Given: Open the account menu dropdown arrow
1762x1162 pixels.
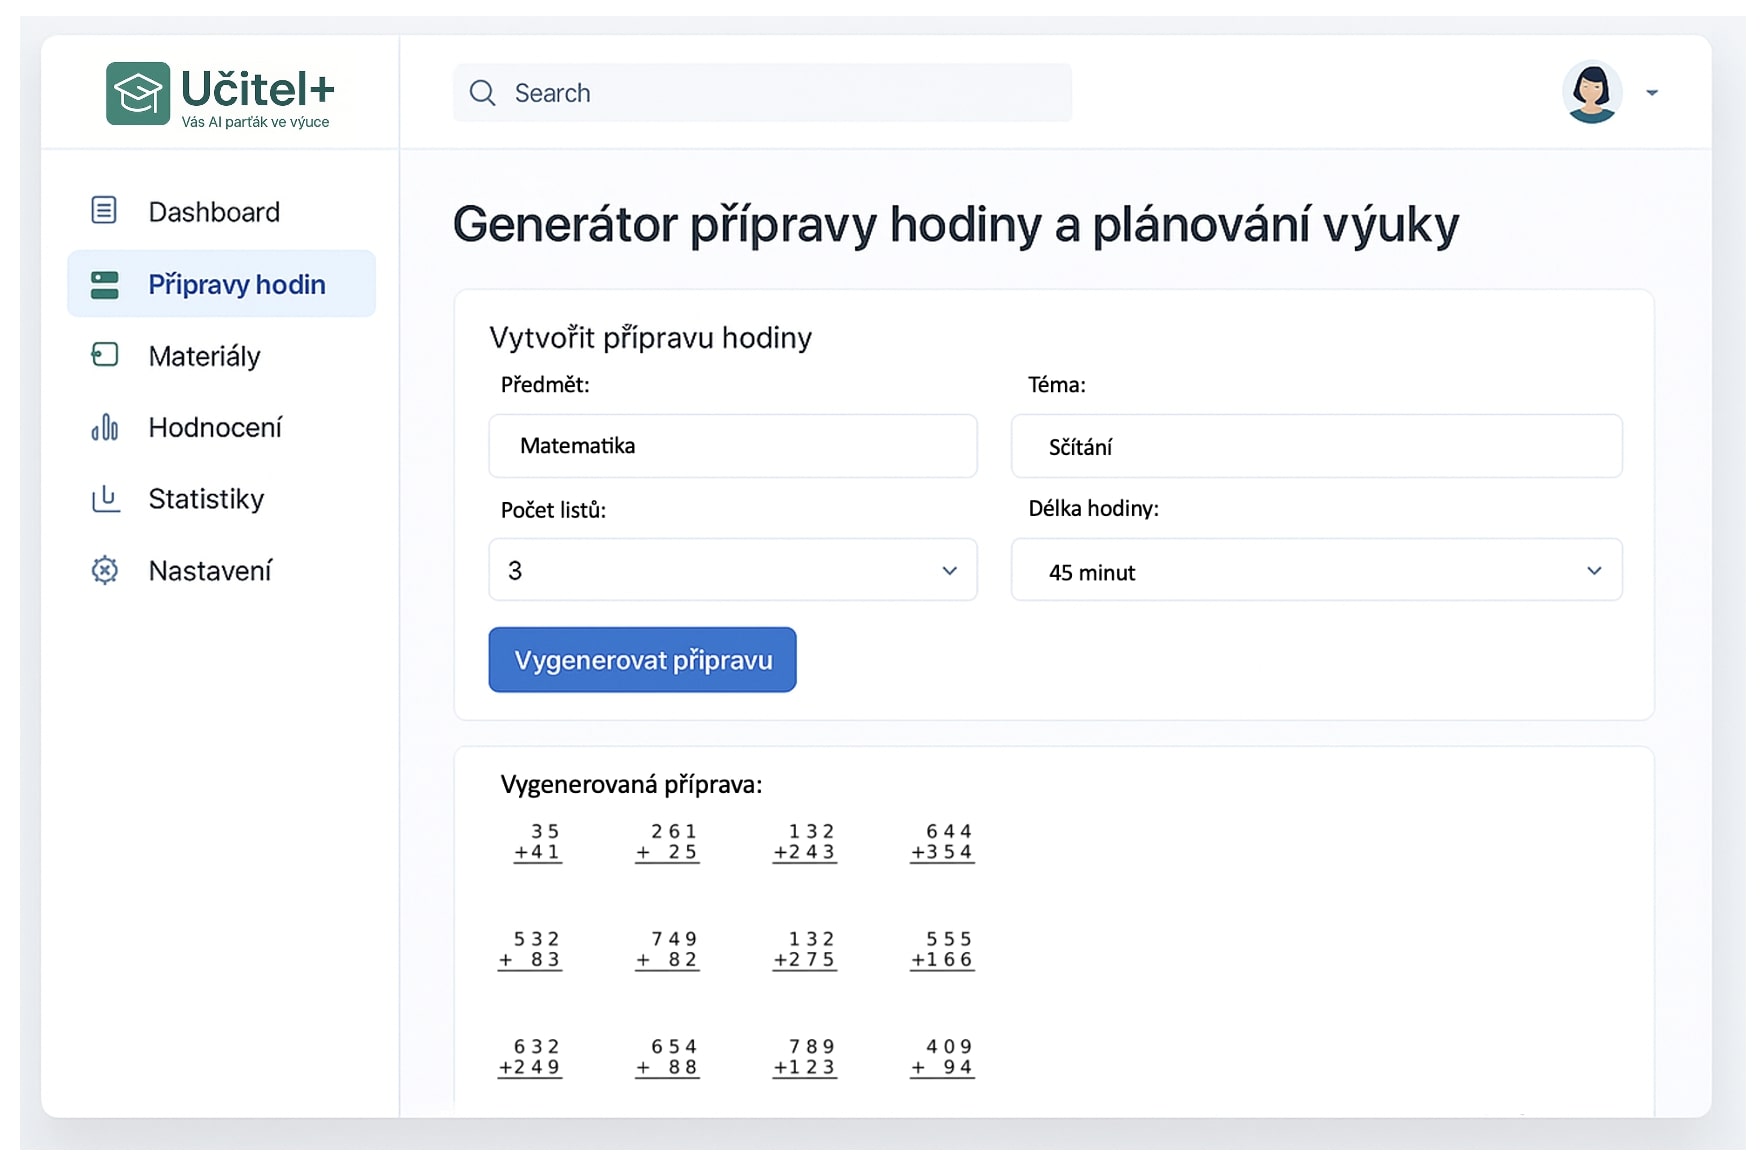Looking at the screenshot, I should (x=1652, y=93).
